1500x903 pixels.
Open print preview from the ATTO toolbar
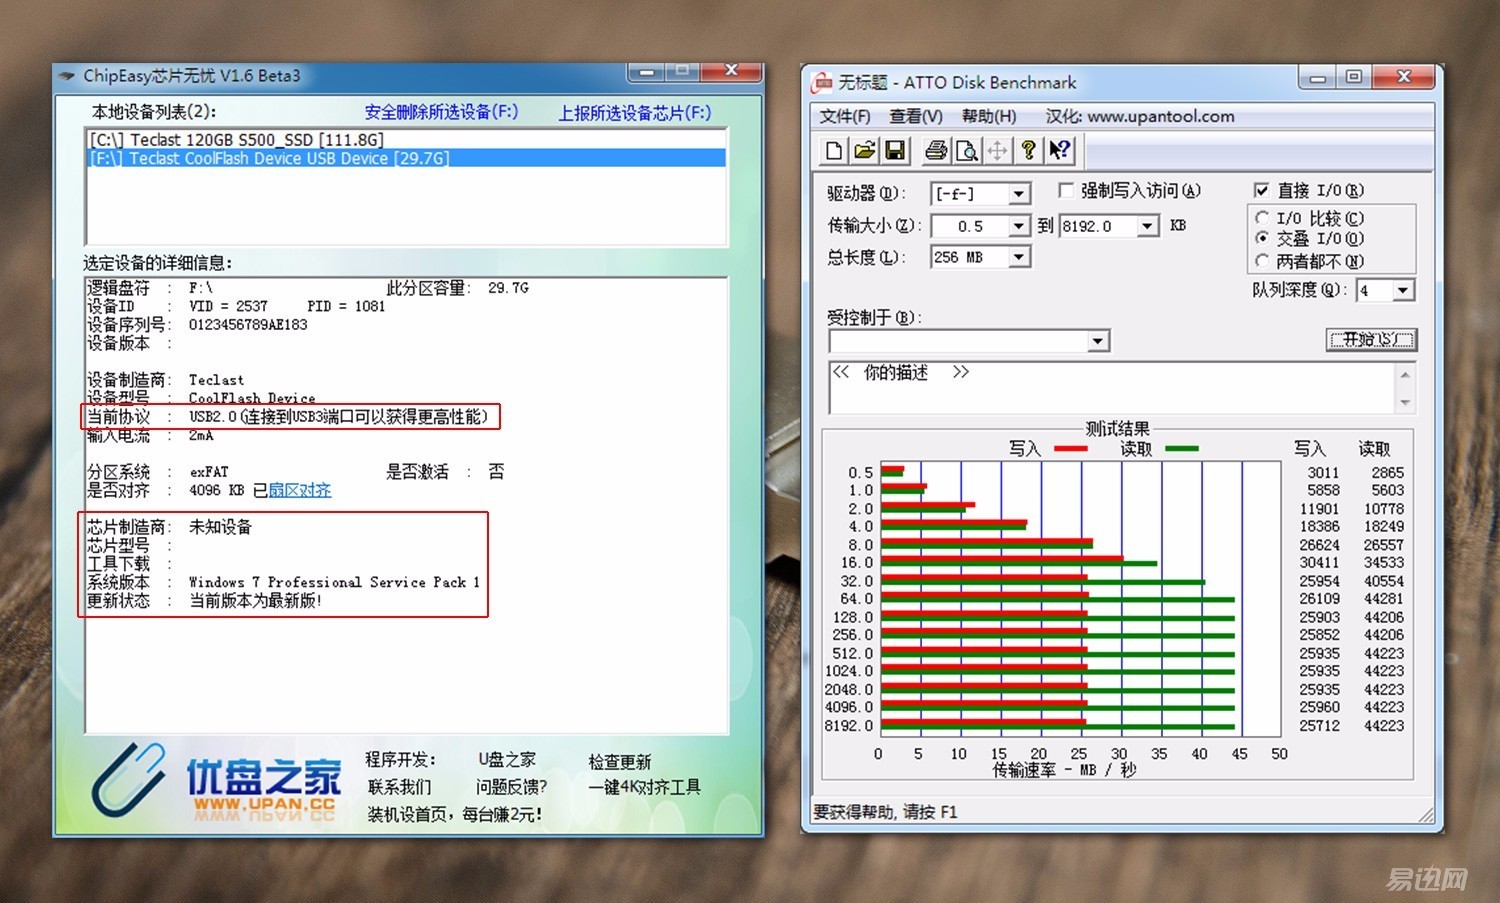967,151
